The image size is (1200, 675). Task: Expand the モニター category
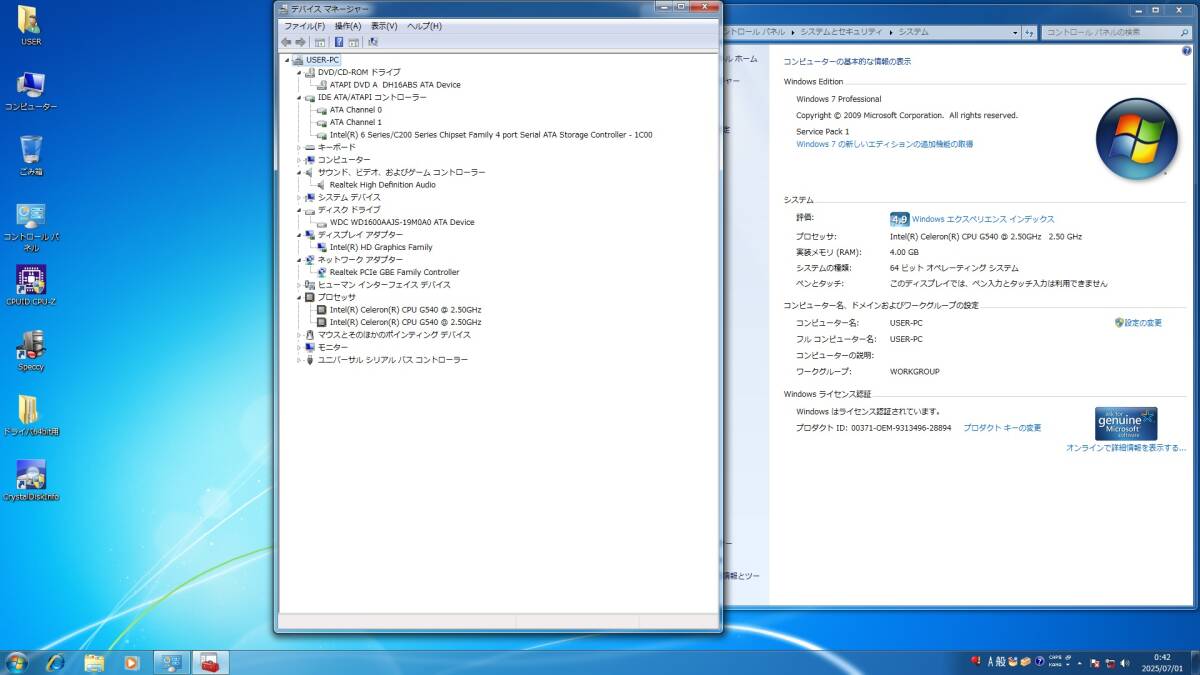pyautogui.click(x=299, y=347)
